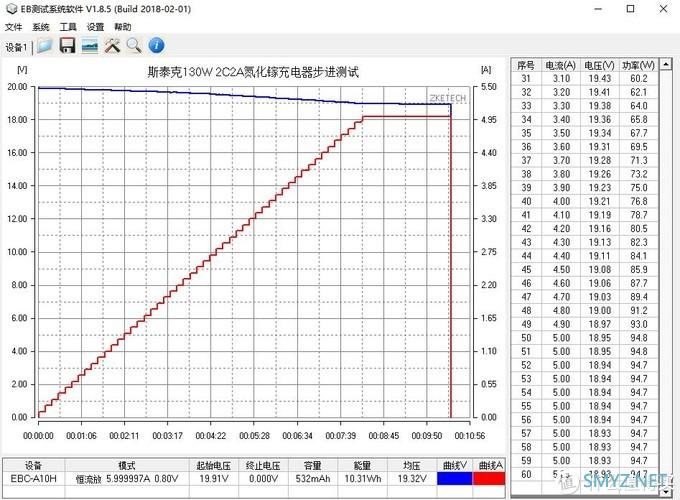Click the ZKETECH label on chart
680x500 pixels.
click(448, 98)
